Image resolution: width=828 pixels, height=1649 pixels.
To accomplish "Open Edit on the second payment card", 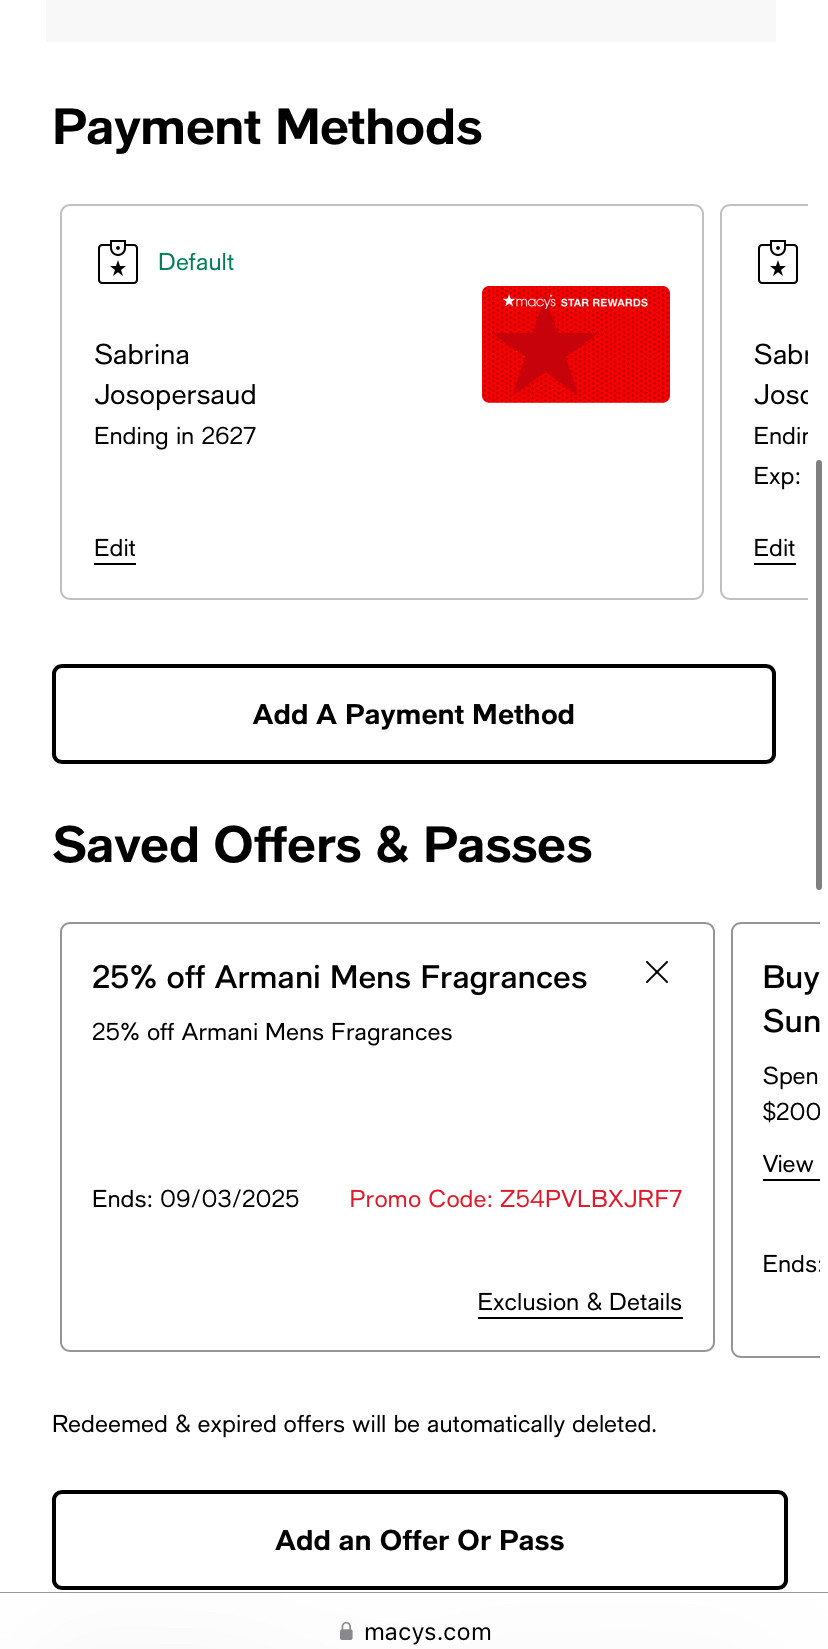I will (775, 548).
